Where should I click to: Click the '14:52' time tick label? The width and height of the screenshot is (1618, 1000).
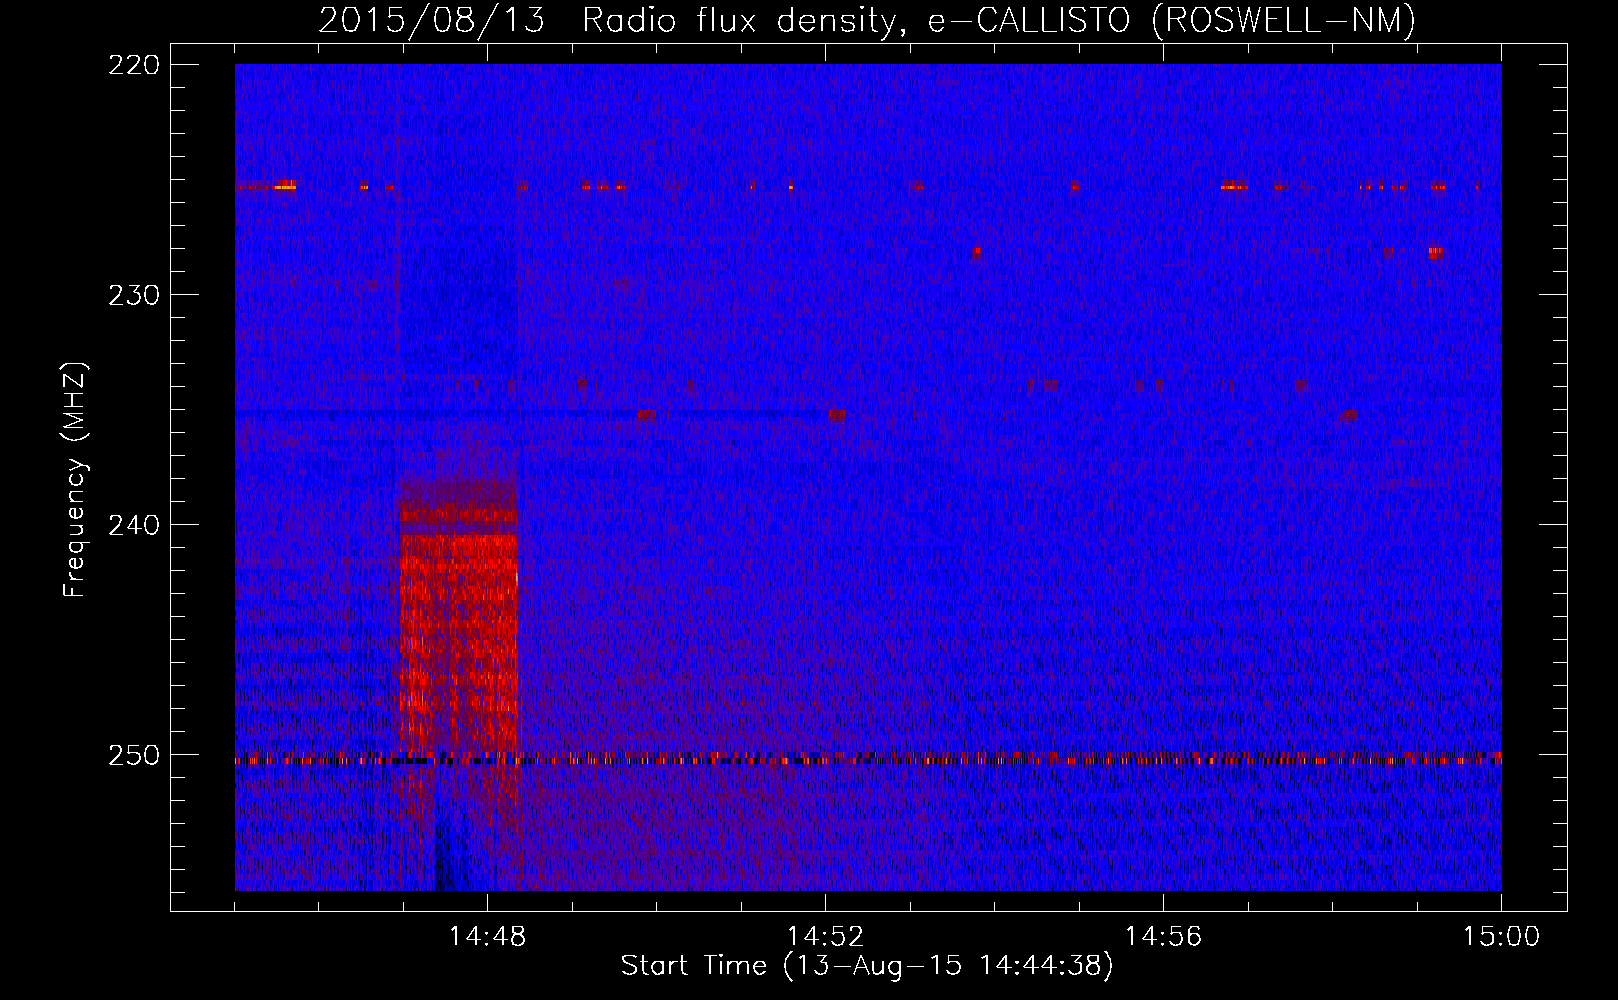[x=825, y=937]
